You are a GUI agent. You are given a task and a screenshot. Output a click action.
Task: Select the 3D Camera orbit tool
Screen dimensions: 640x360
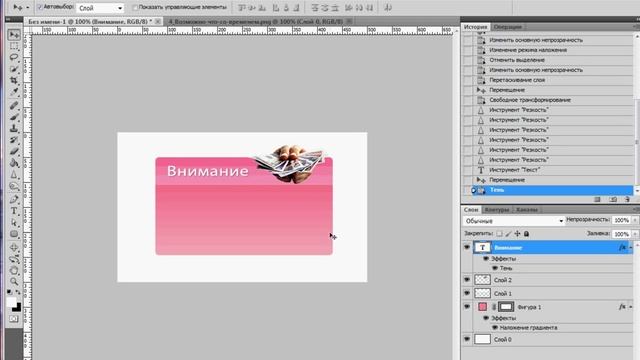coord(14,259)
